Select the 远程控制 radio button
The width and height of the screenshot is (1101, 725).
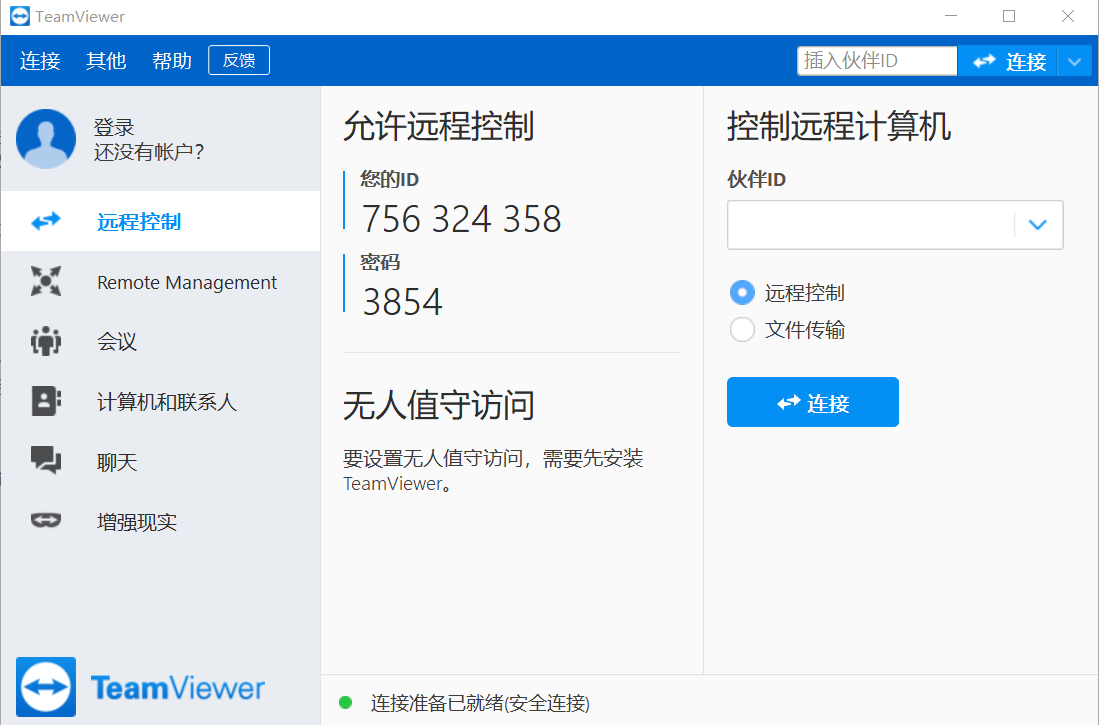[742, 292]
